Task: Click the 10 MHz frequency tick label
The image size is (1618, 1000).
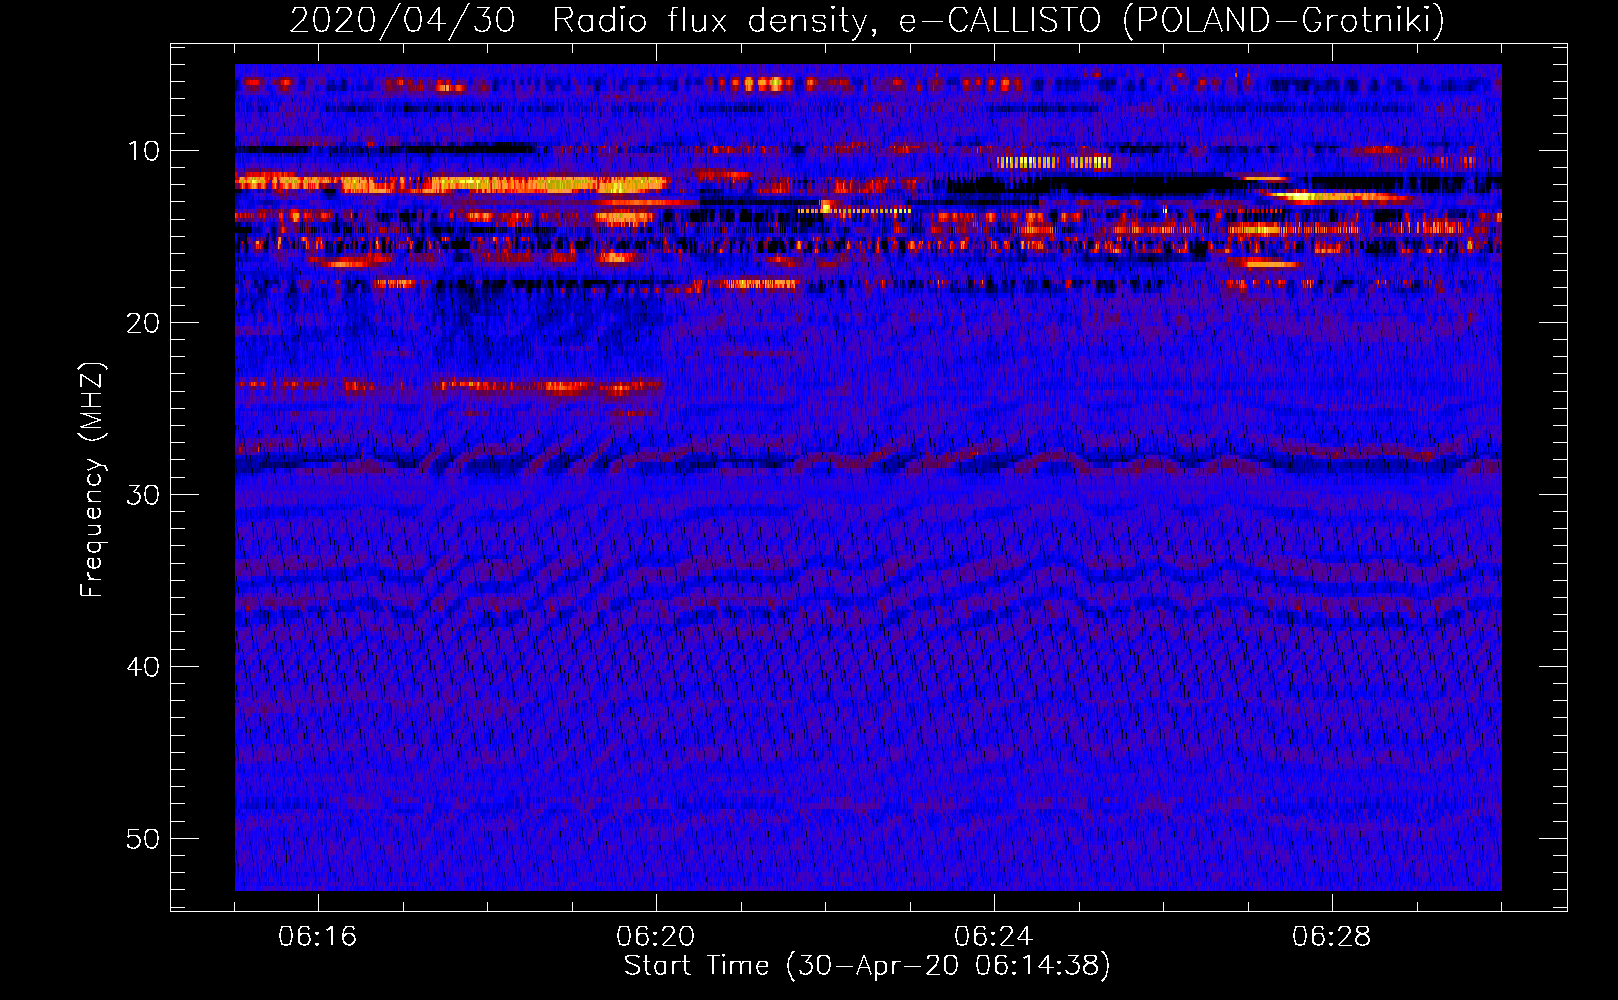Action: (144, 151)
